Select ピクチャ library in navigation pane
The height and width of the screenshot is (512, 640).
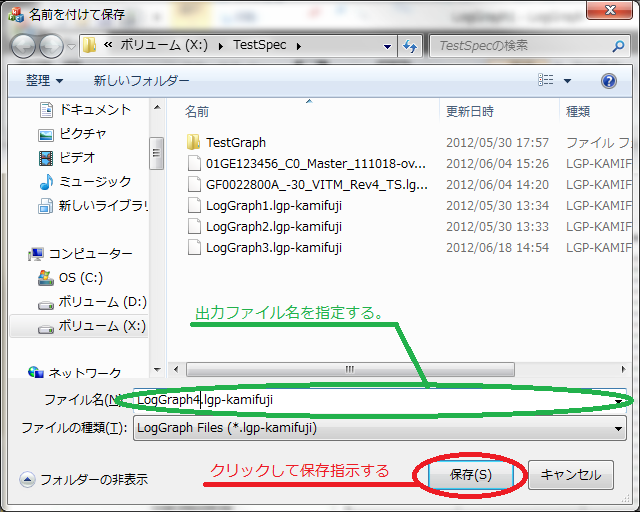point(73,134)
